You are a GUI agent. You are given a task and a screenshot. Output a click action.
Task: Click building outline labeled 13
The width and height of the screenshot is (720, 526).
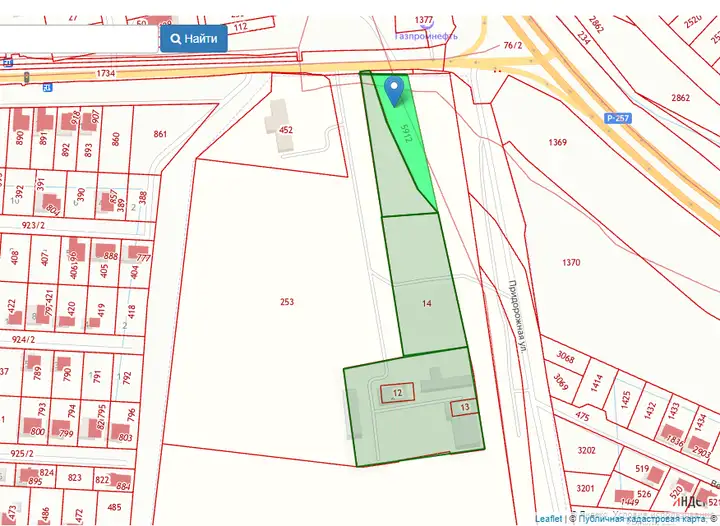coord(464,407)
